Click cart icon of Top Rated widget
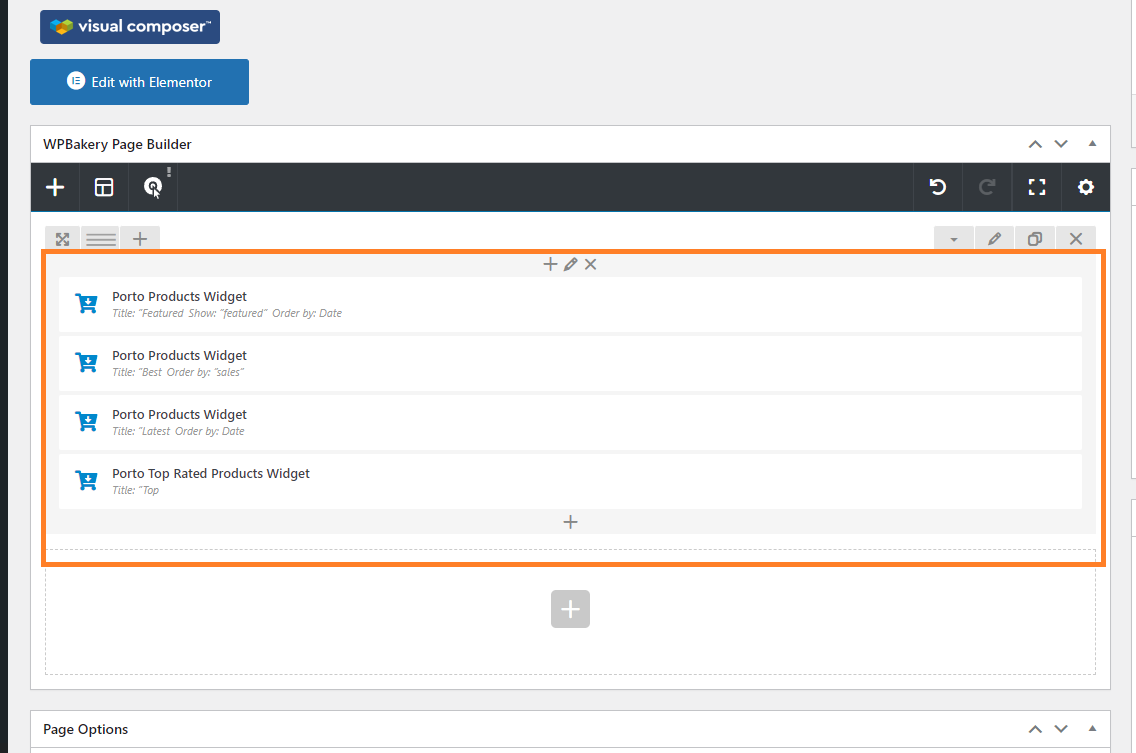Screen dimensions: 1136x753 86,480
